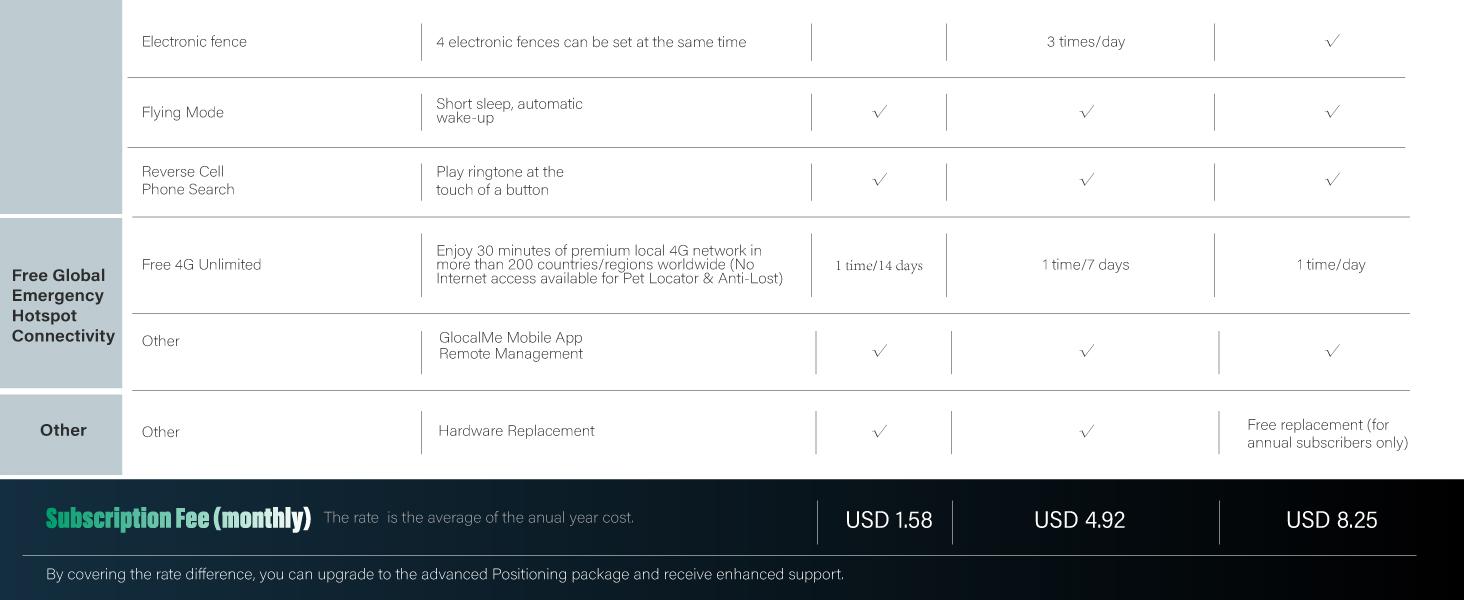This screenshot has height=600, width=1464.
Task: Click the '3 times/day' electronic fence cell
Action: click(x=1086, y=42)
